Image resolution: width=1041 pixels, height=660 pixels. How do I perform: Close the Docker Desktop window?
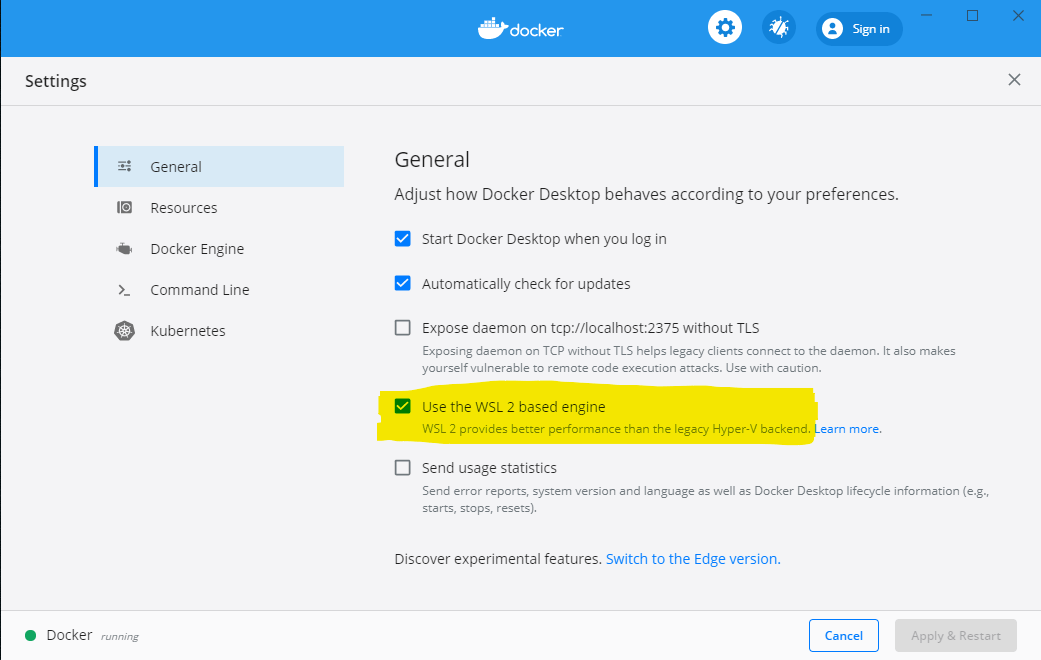(1018, 15)
